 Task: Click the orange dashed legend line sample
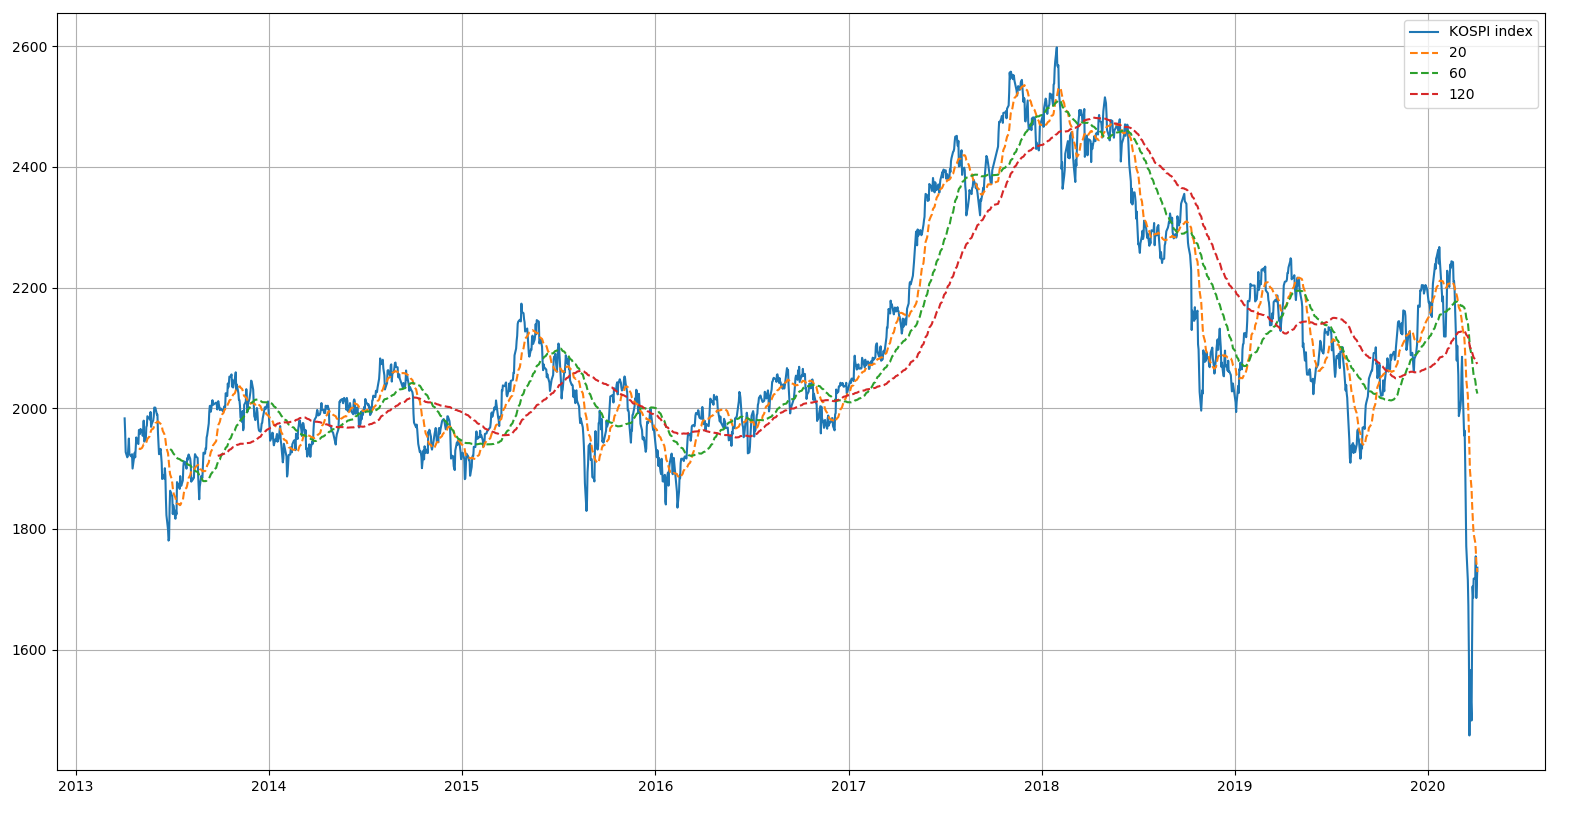tap(1425, 52)
